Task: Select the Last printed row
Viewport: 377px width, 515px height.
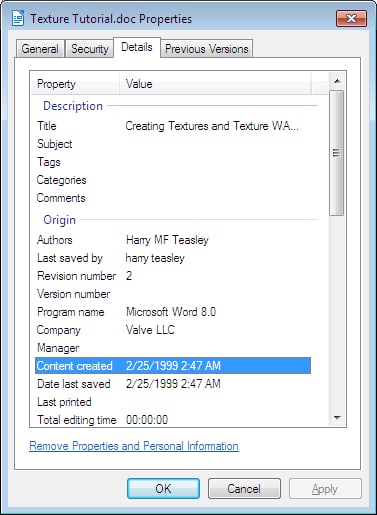Action: coord(173,402)
